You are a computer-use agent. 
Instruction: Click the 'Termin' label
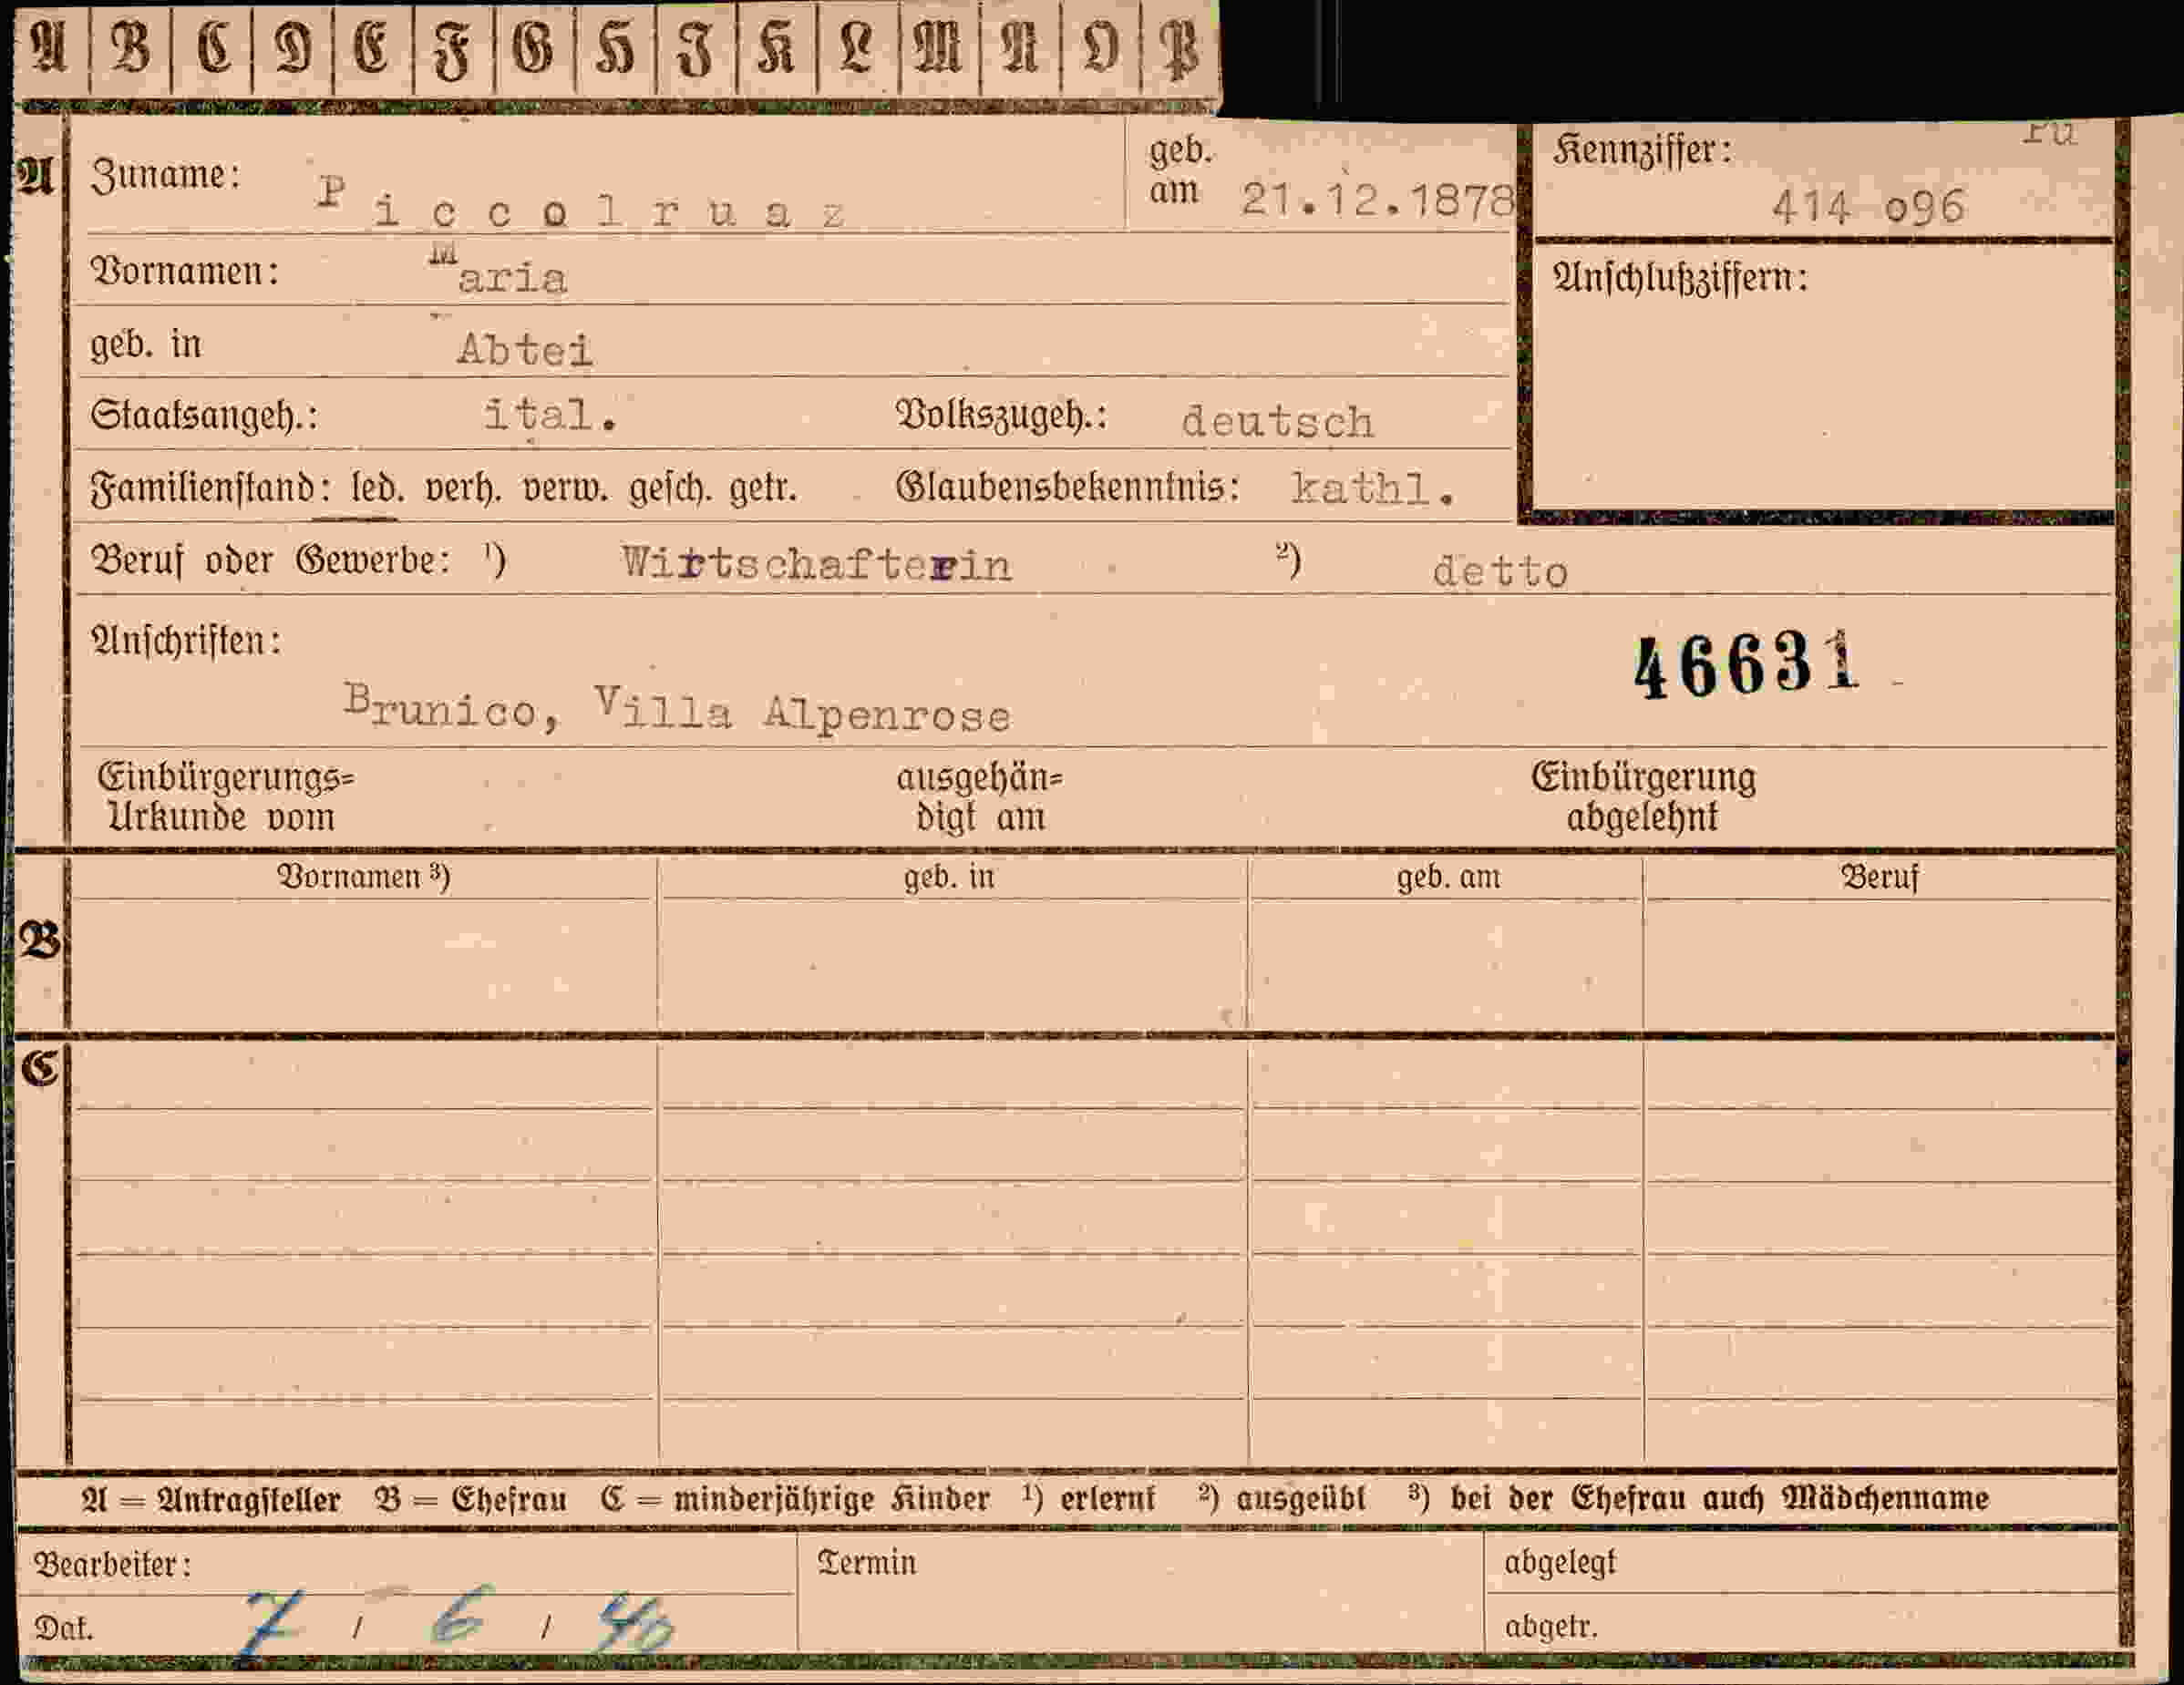(x=866, y=1562)
